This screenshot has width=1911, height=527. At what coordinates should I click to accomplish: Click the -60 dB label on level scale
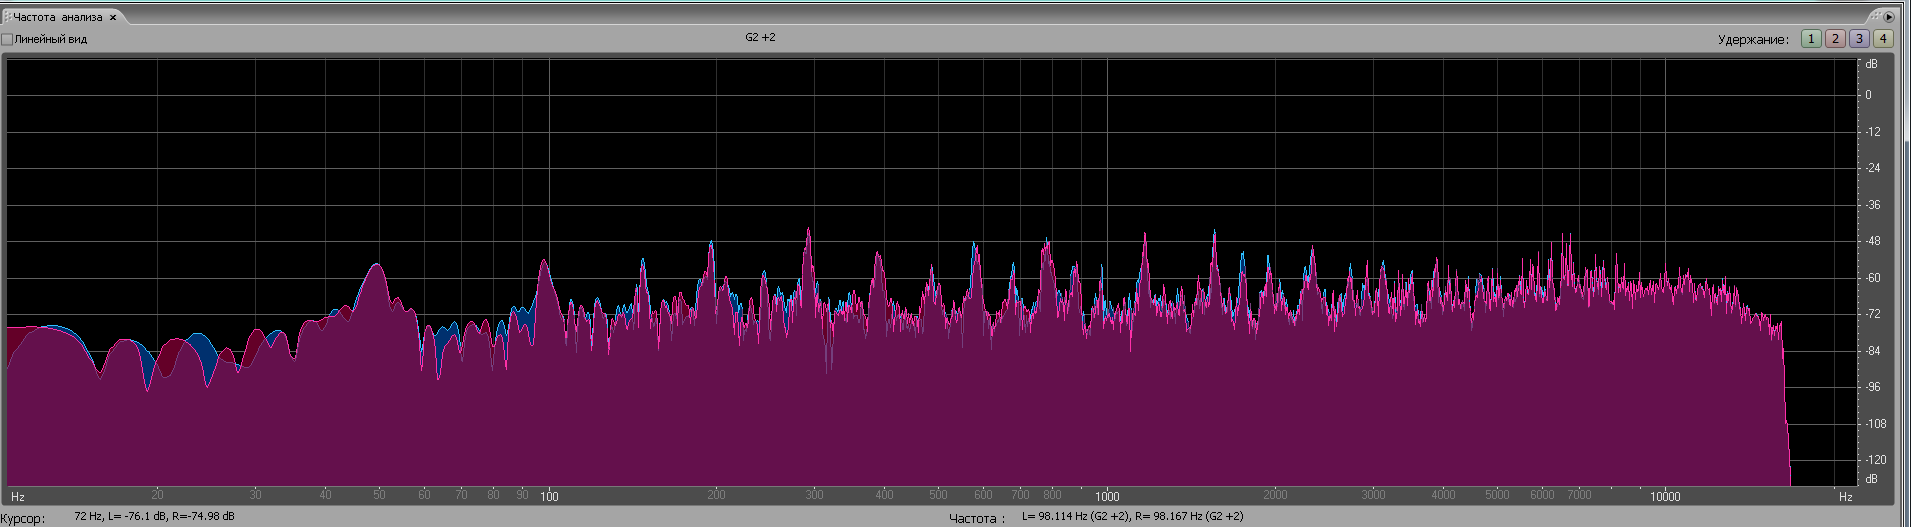1872,278
